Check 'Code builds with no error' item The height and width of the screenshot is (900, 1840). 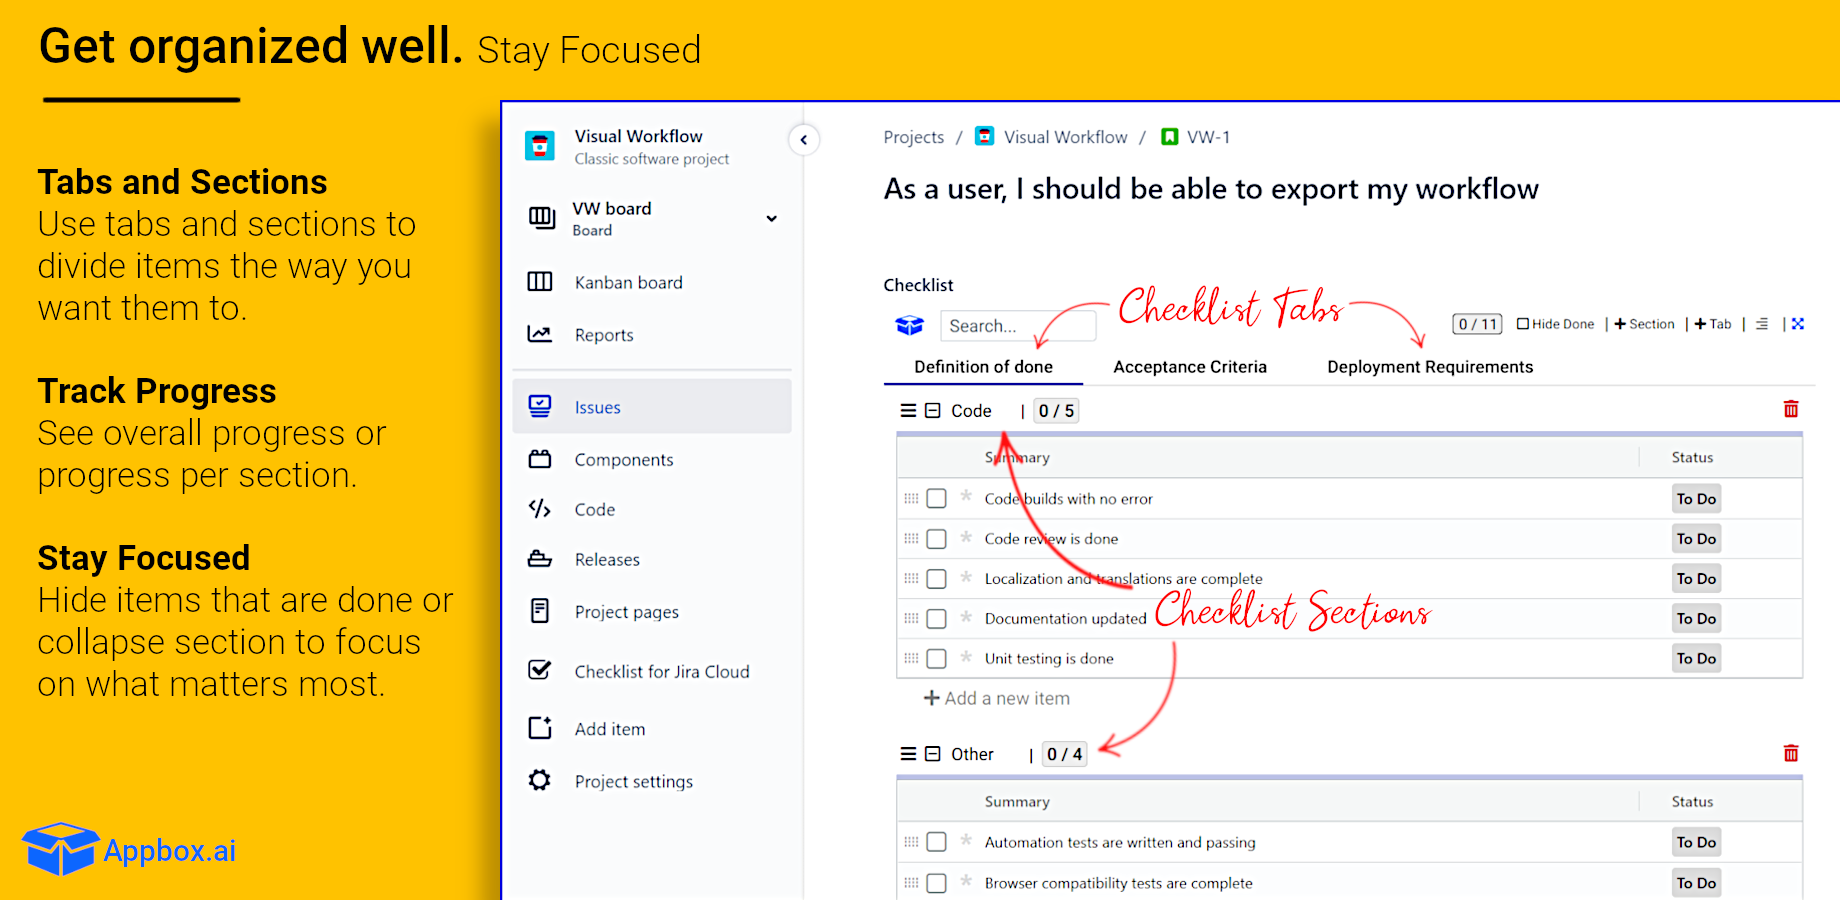click(x=936, y=498)
